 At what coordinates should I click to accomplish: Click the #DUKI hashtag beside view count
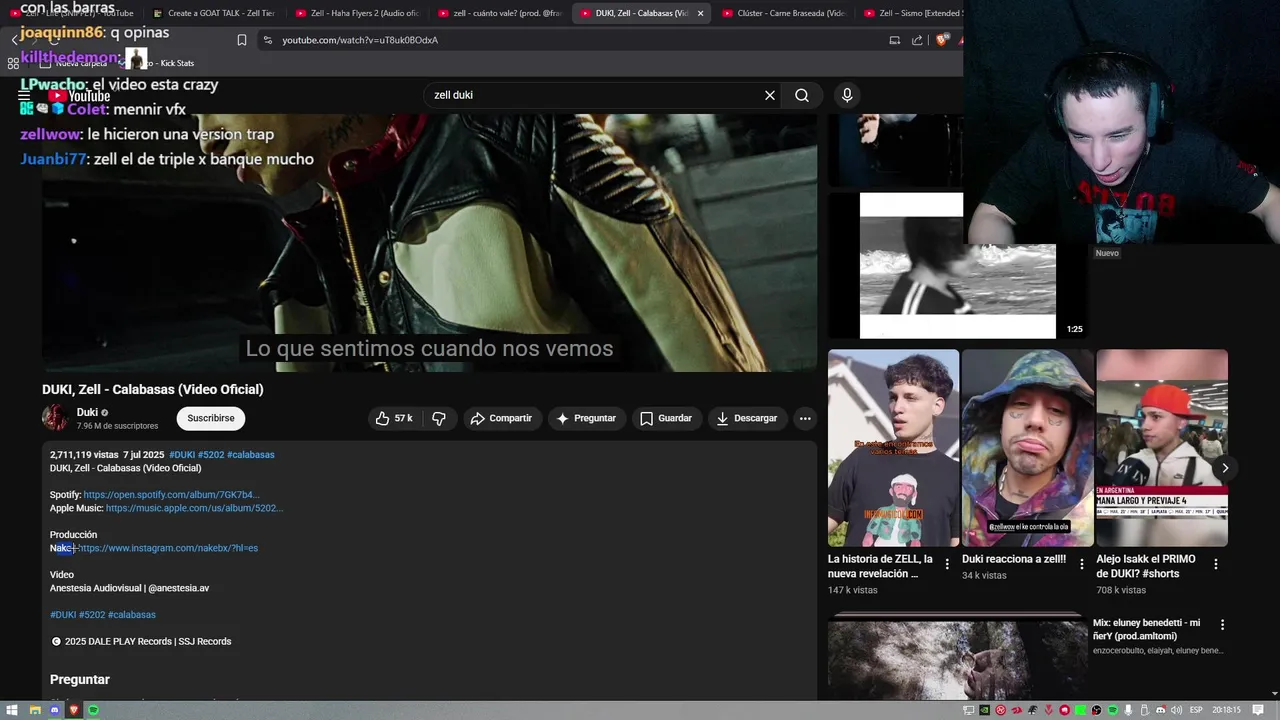182,455
